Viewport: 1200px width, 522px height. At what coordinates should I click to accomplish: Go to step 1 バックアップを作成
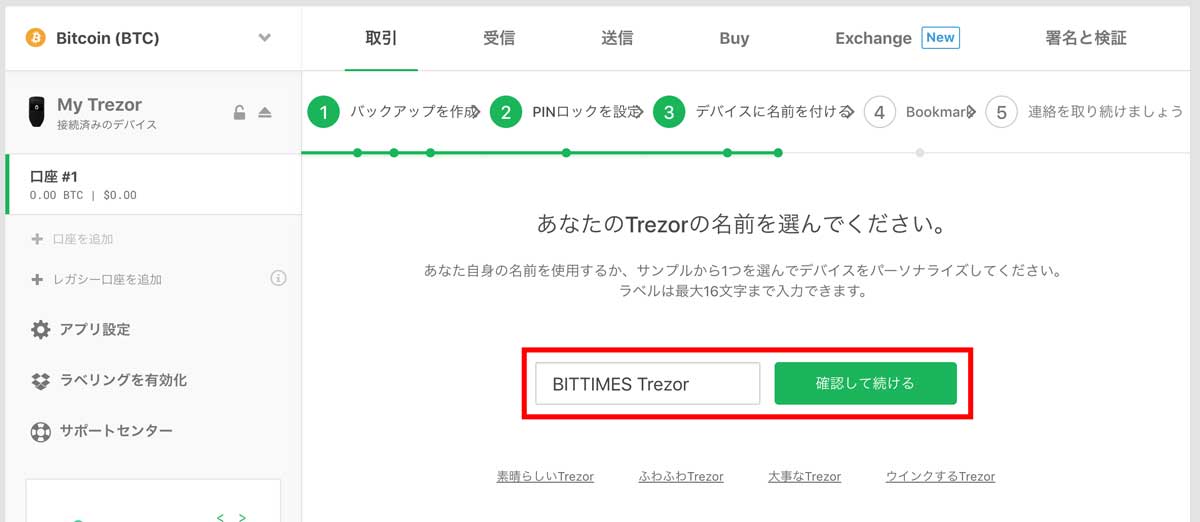point(393,112)
